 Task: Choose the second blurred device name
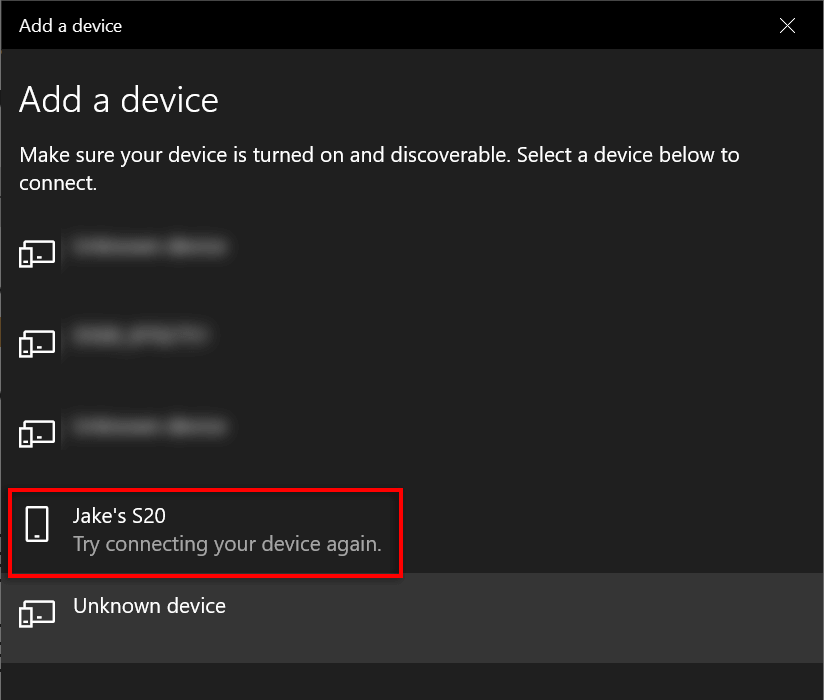point(141,335)
